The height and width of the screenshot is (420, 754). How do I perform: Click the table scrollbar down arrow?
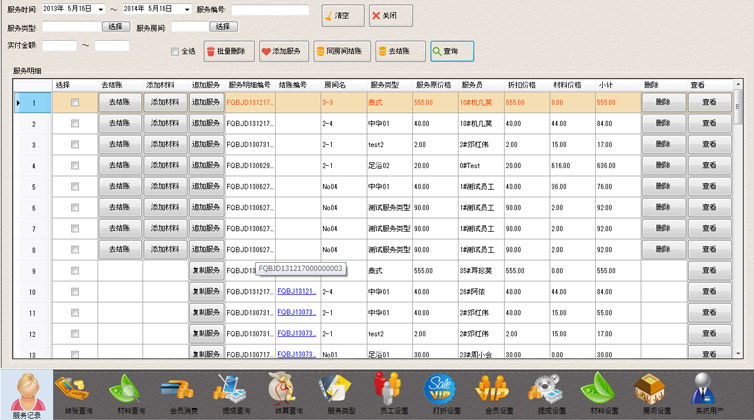tap(738, 354)
